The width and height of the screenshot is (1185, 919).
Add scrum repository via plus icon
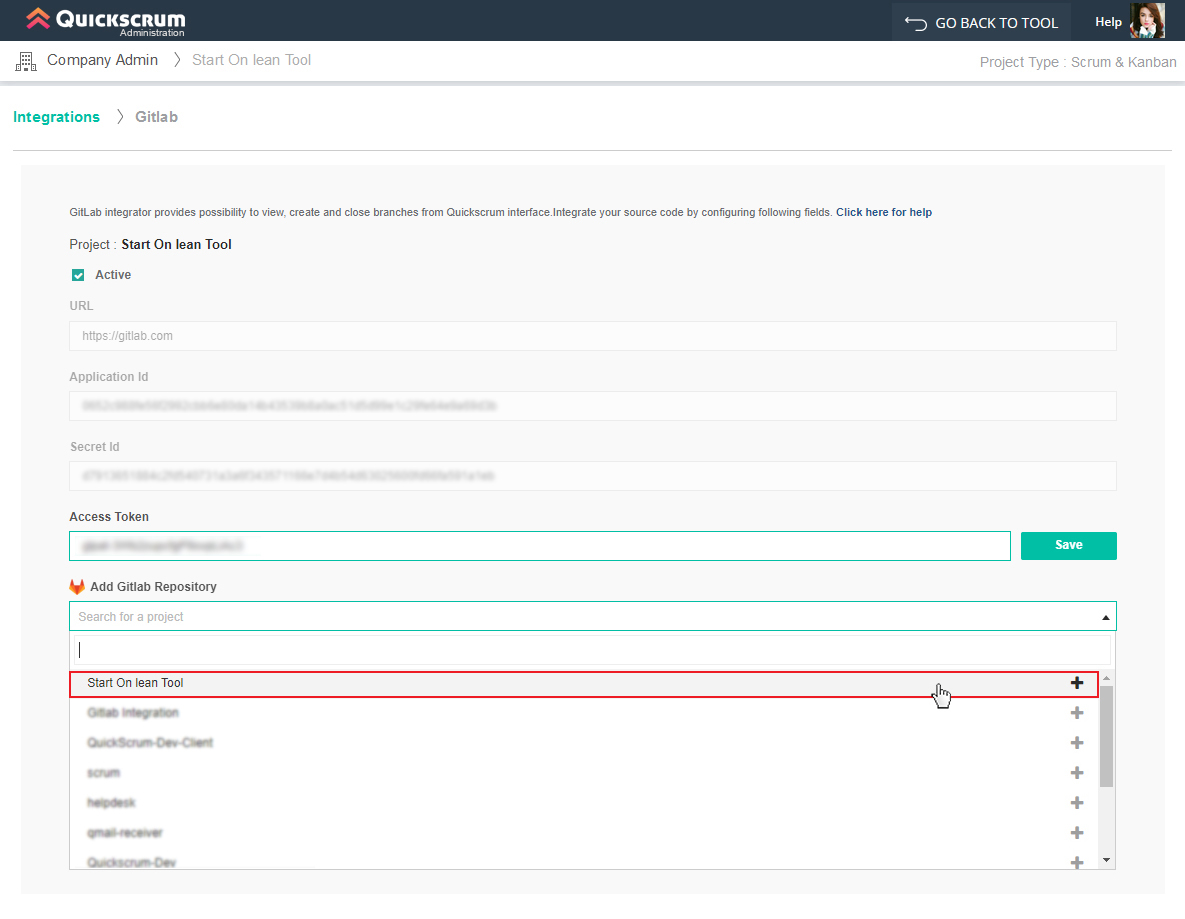click(x=1077, y=773)
